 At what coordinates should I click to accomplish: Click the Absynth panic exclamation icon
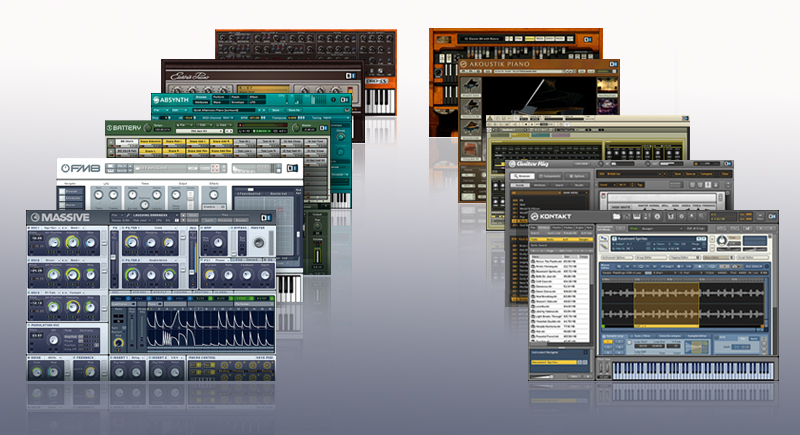[333, 99]
